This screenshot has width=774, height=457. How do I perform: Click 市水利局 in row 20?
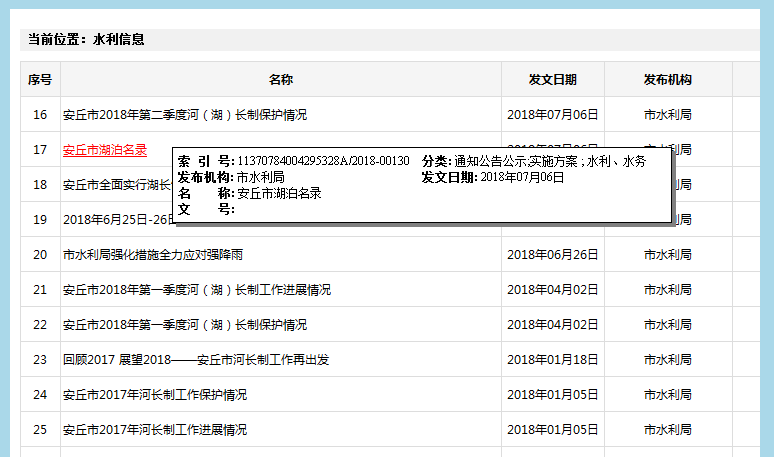pyautogui.click(x=668, y=255)
